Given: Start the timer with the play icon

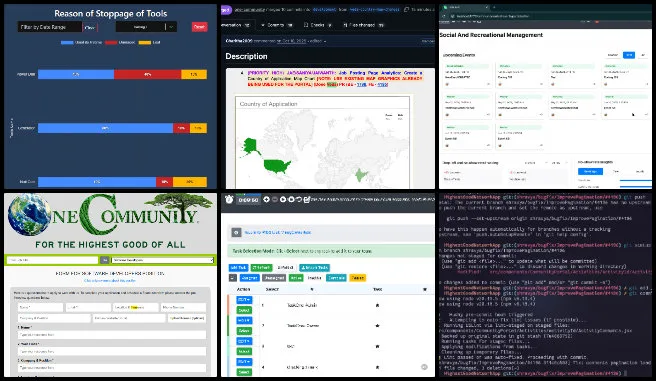Looking at the screenshot, I should pyautogui.click(x=283, y=199).
